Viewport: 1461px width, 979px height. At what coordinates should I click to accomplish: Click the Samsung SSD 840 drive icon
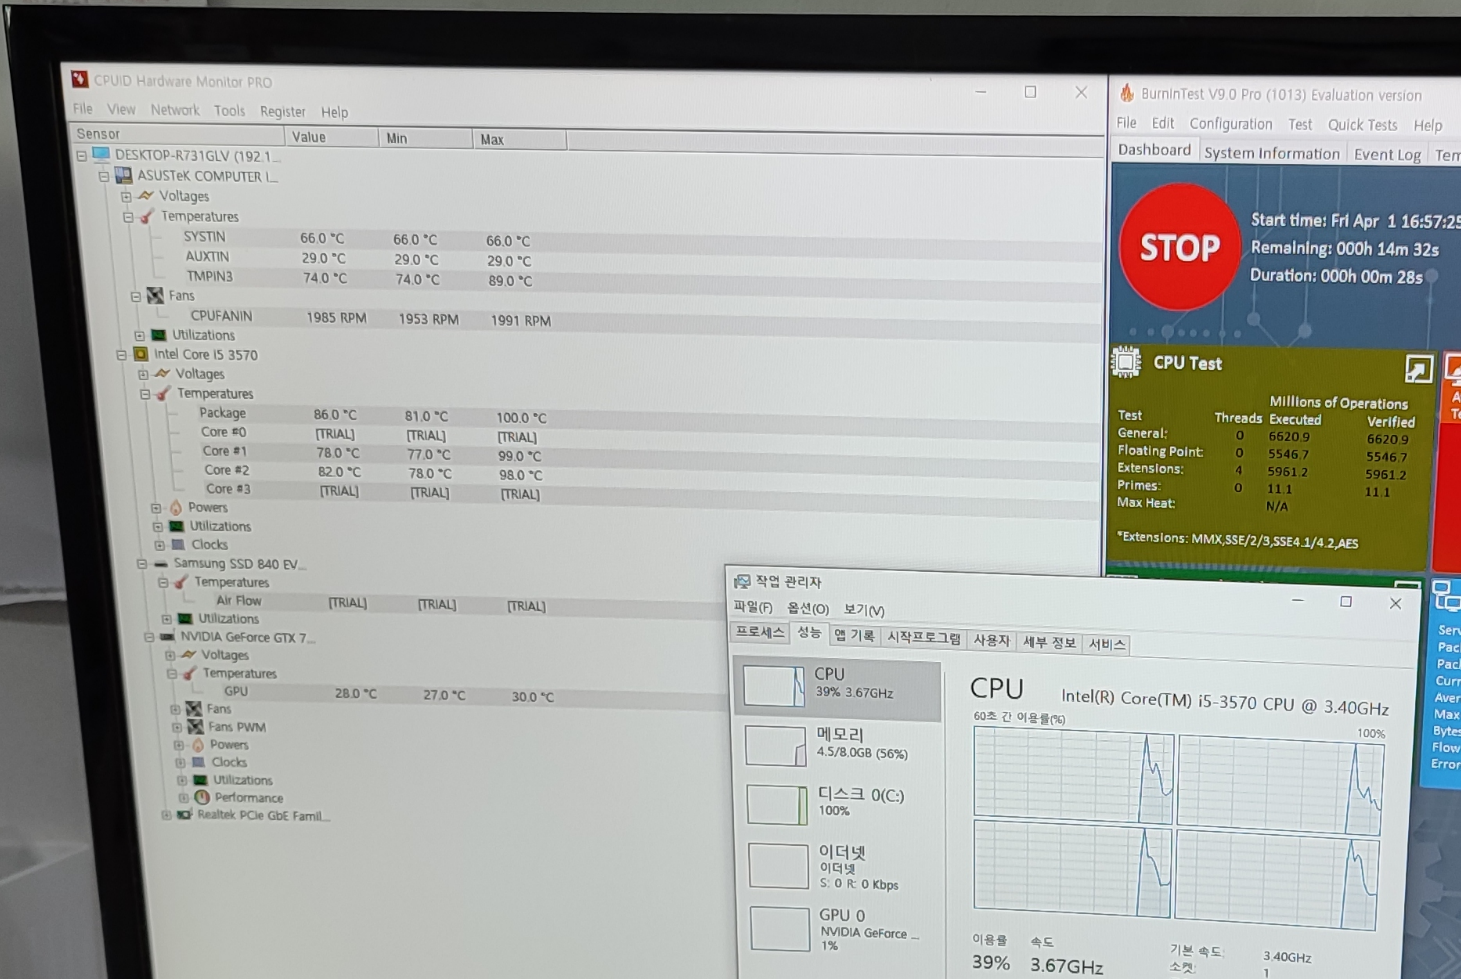click(159, 563)
